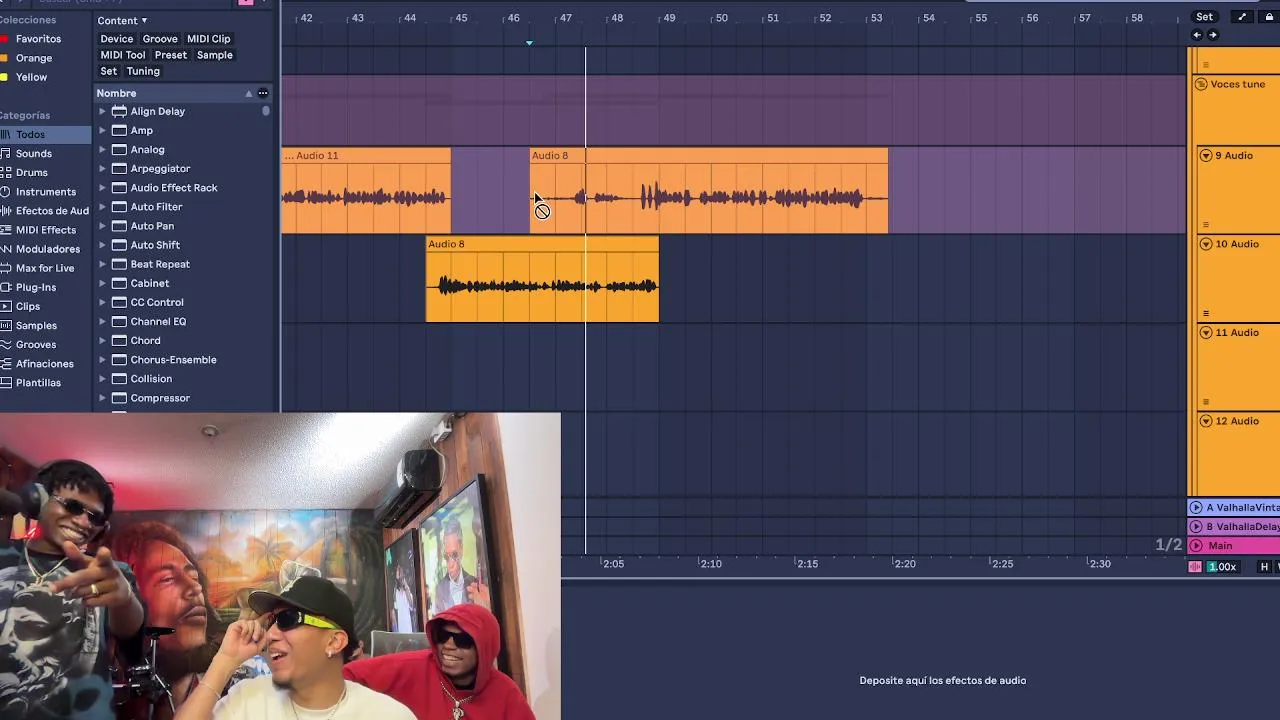Click the Compressor device folder icon
Image resolution: width=1280 pixels, height=720 pixels.
119,398
